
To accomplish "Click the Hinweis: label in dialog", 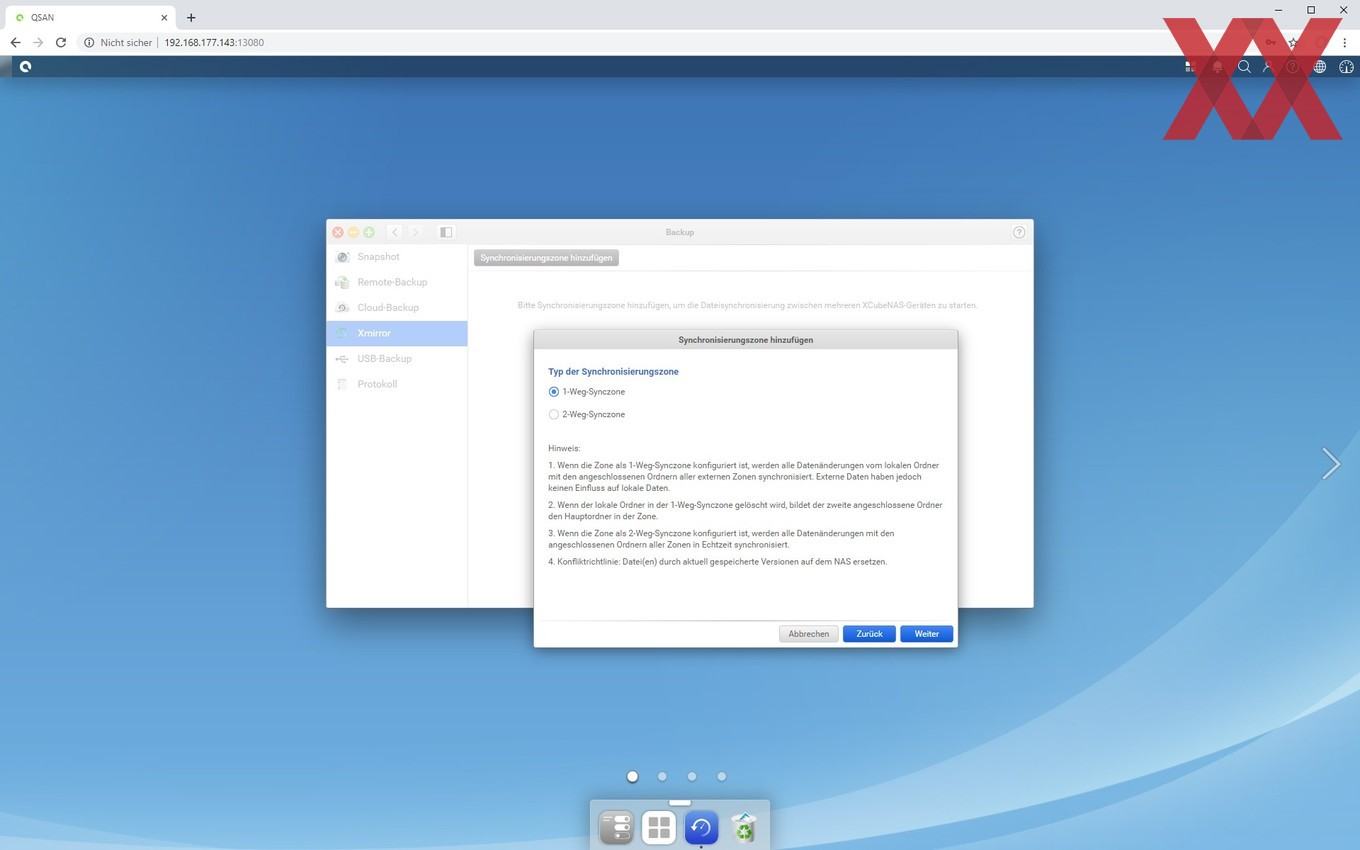I will tap(564, 449).
